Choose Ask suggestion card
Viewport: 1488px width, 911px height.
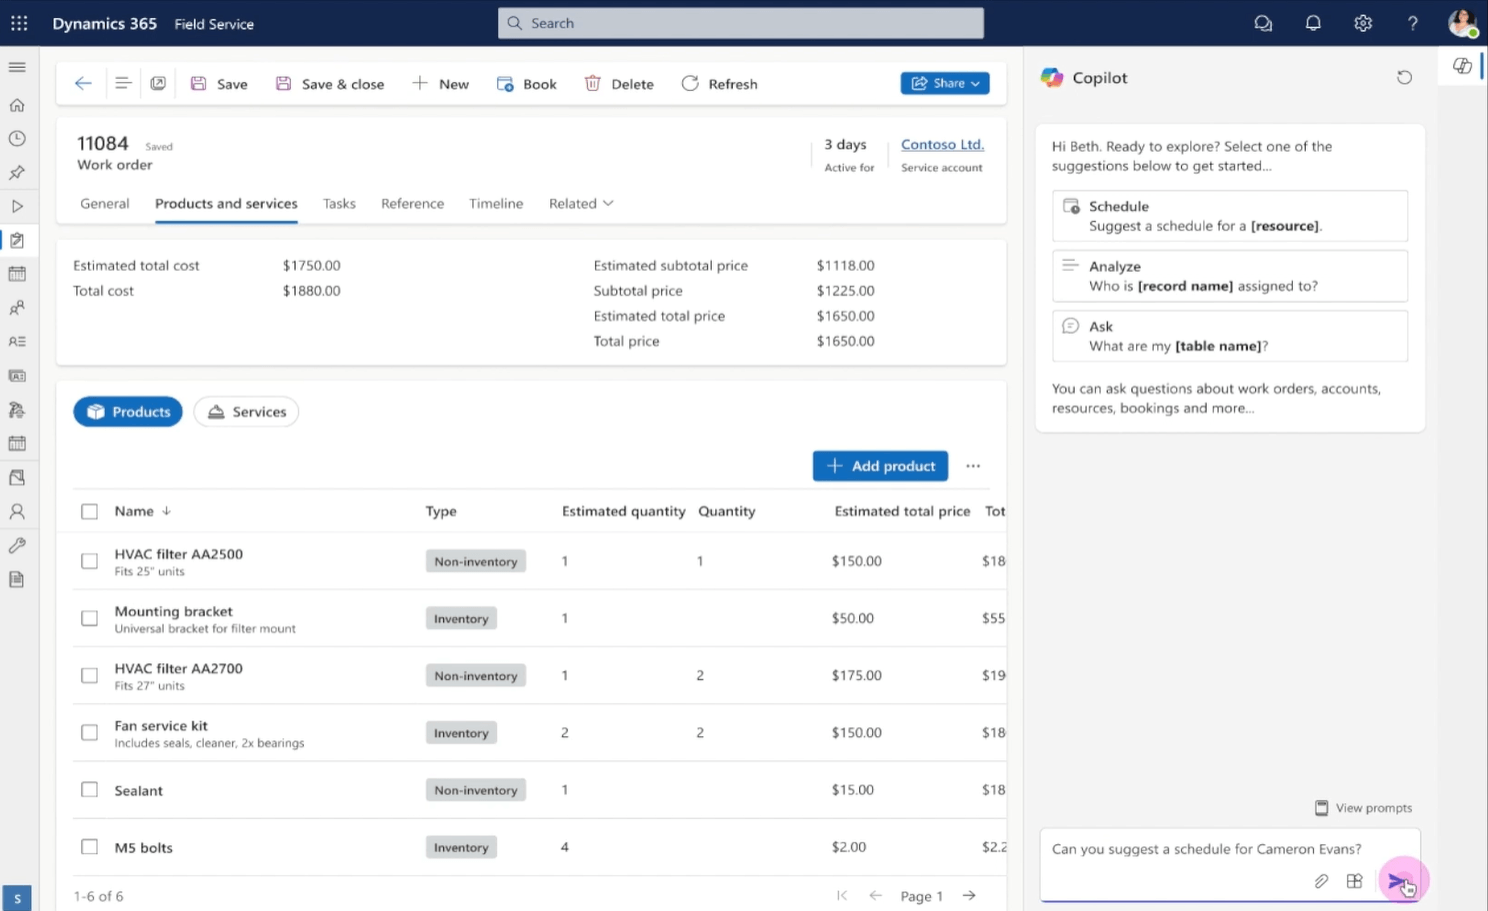click(1230, 336)
